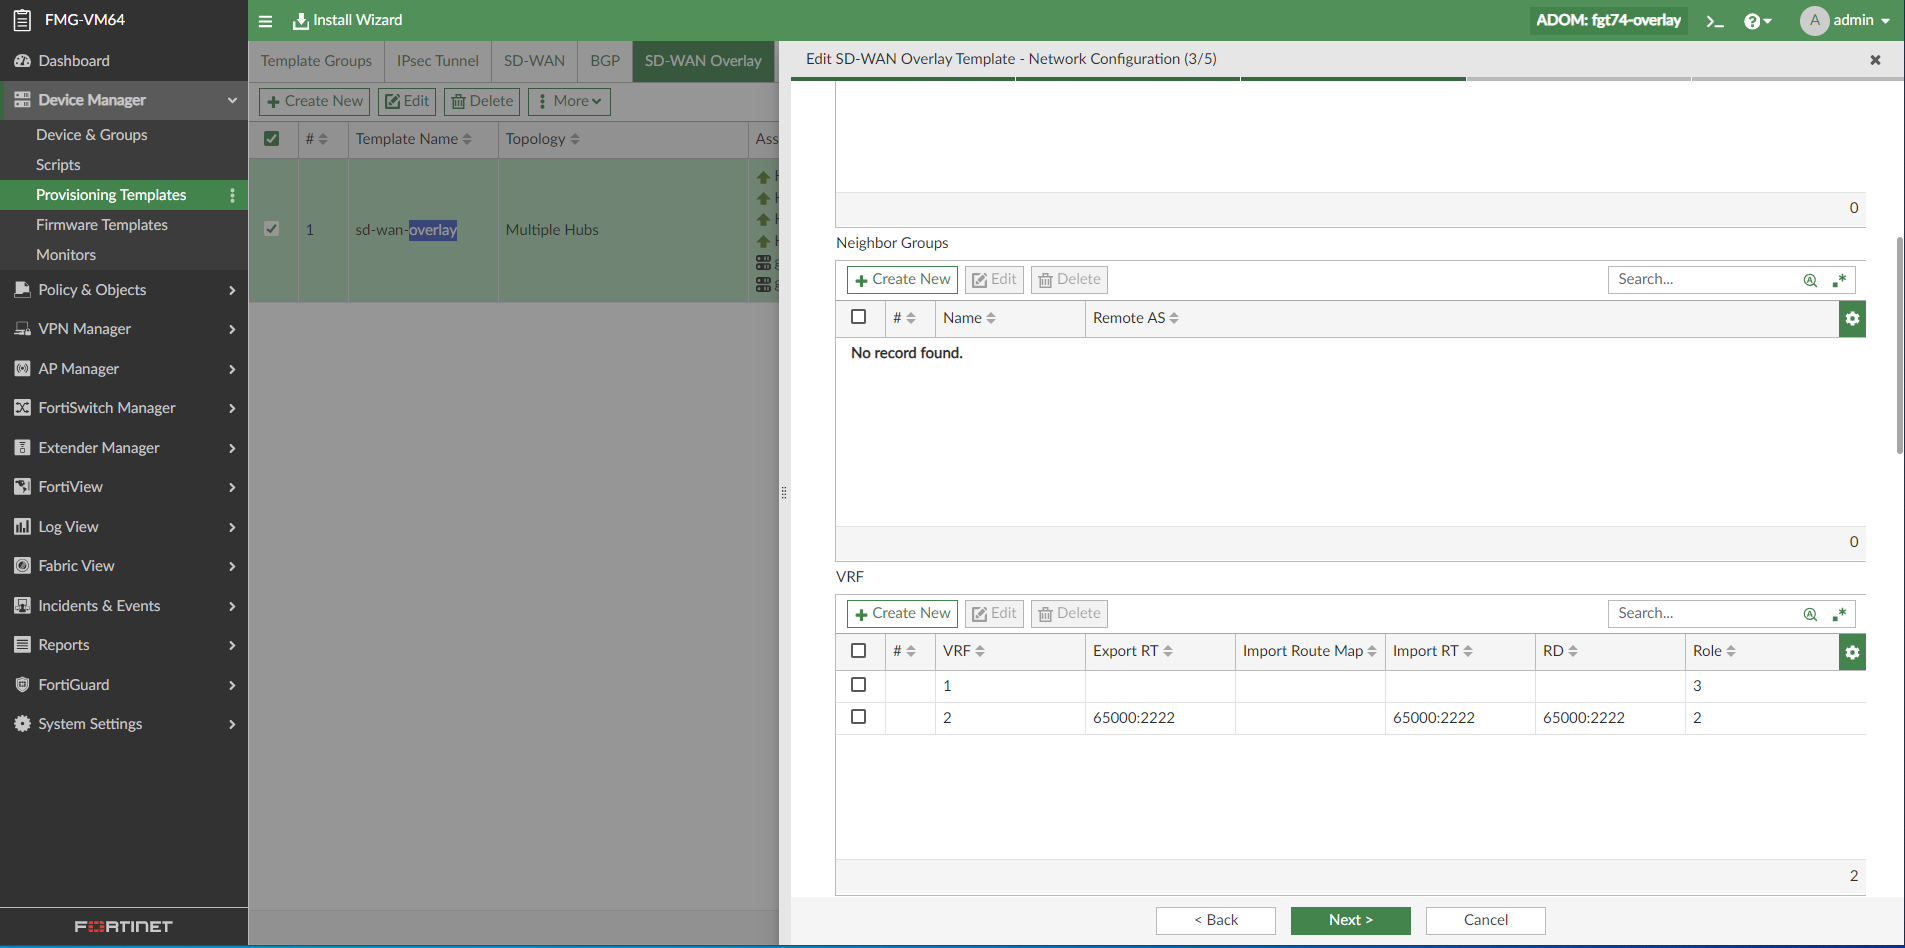Toggle Neighbor Groups select-all checkbox
The image size is (1905, 948).
(x=858, y=317)
